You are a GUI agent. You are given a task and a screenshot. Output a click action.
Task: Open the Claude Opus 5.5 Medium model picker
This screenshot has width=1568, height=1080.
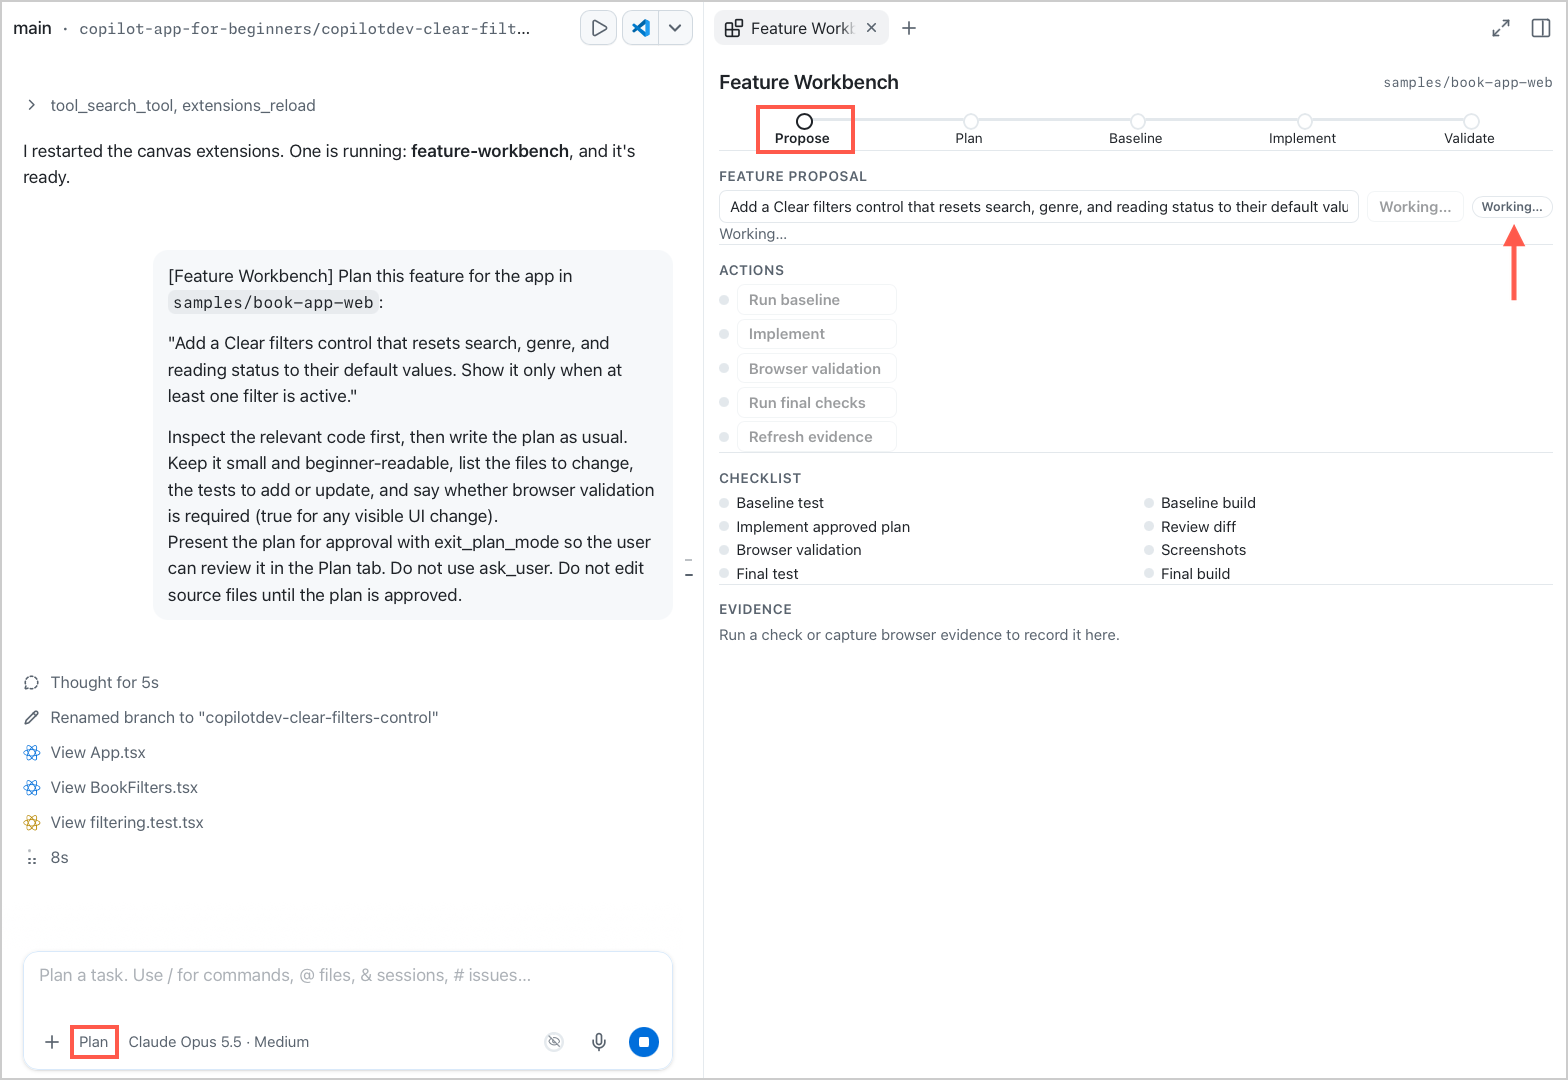point(219,1042)
